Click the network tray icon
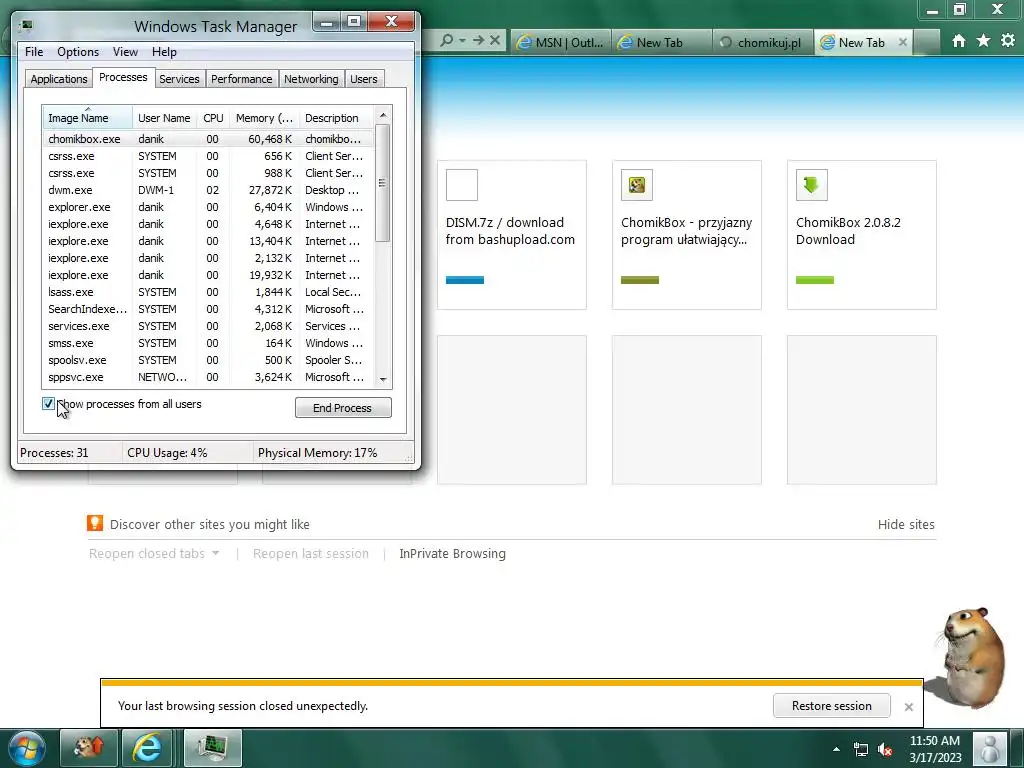The width and height of the screenshot is (1024, 768). click(861, 750)
